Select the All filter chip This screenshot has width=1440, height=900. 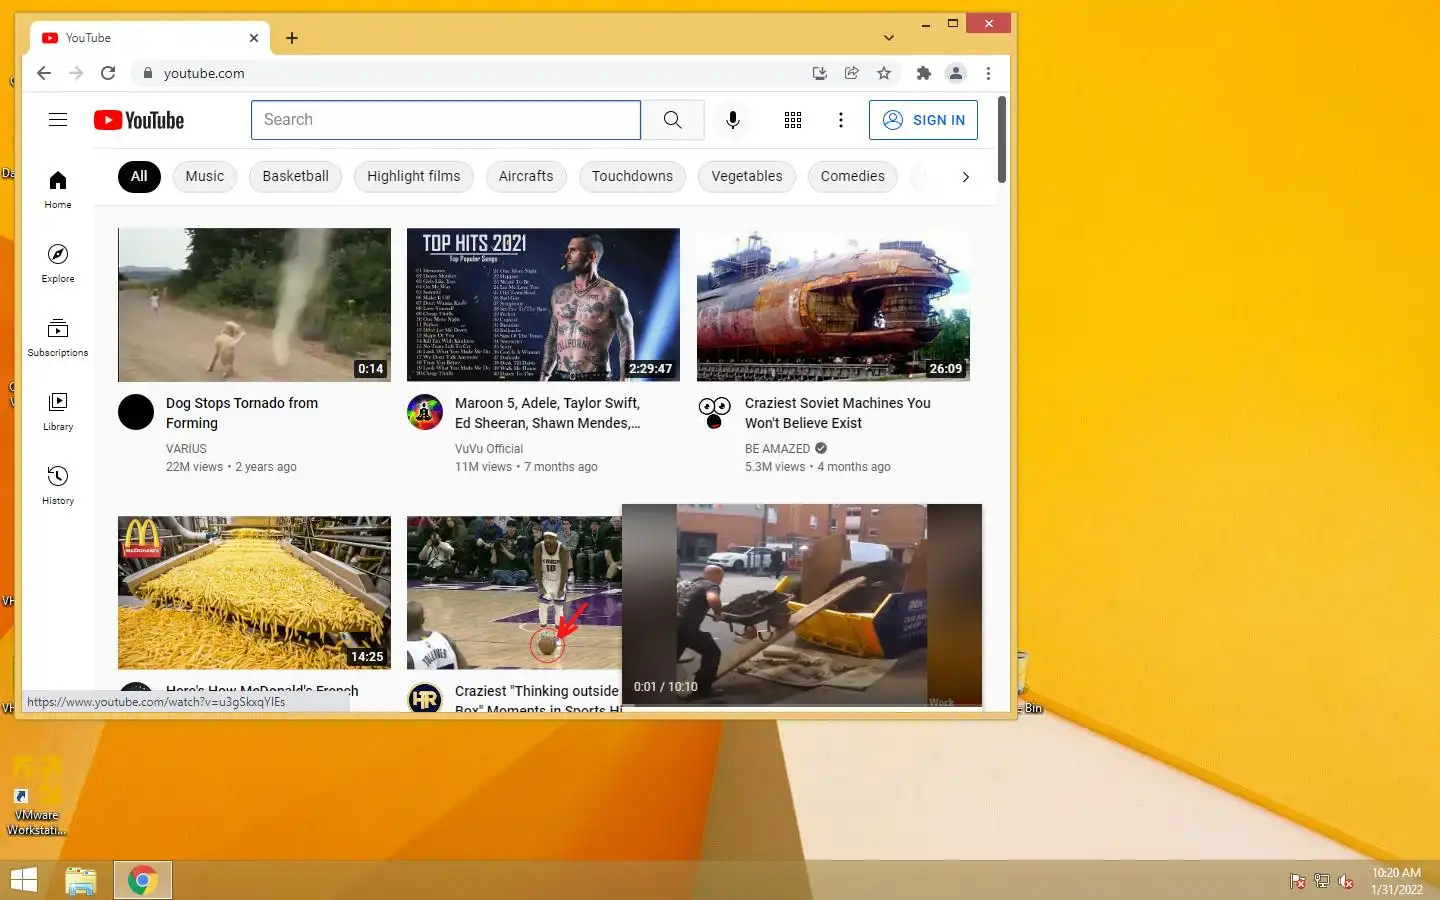(139, 177)
